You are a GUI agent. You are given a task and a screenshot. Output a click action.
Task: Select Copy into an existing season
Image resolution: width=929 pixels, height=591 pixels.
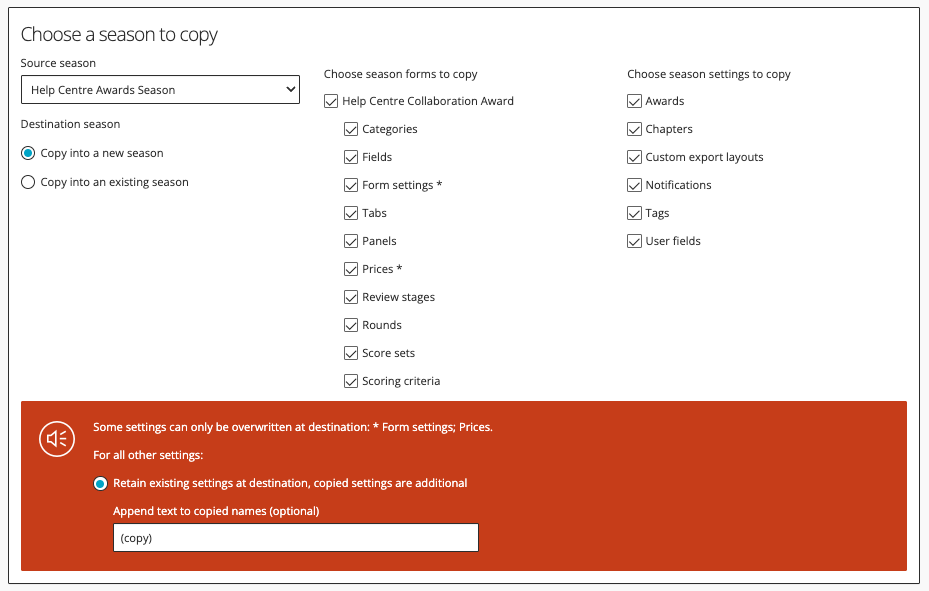(28, 182)
